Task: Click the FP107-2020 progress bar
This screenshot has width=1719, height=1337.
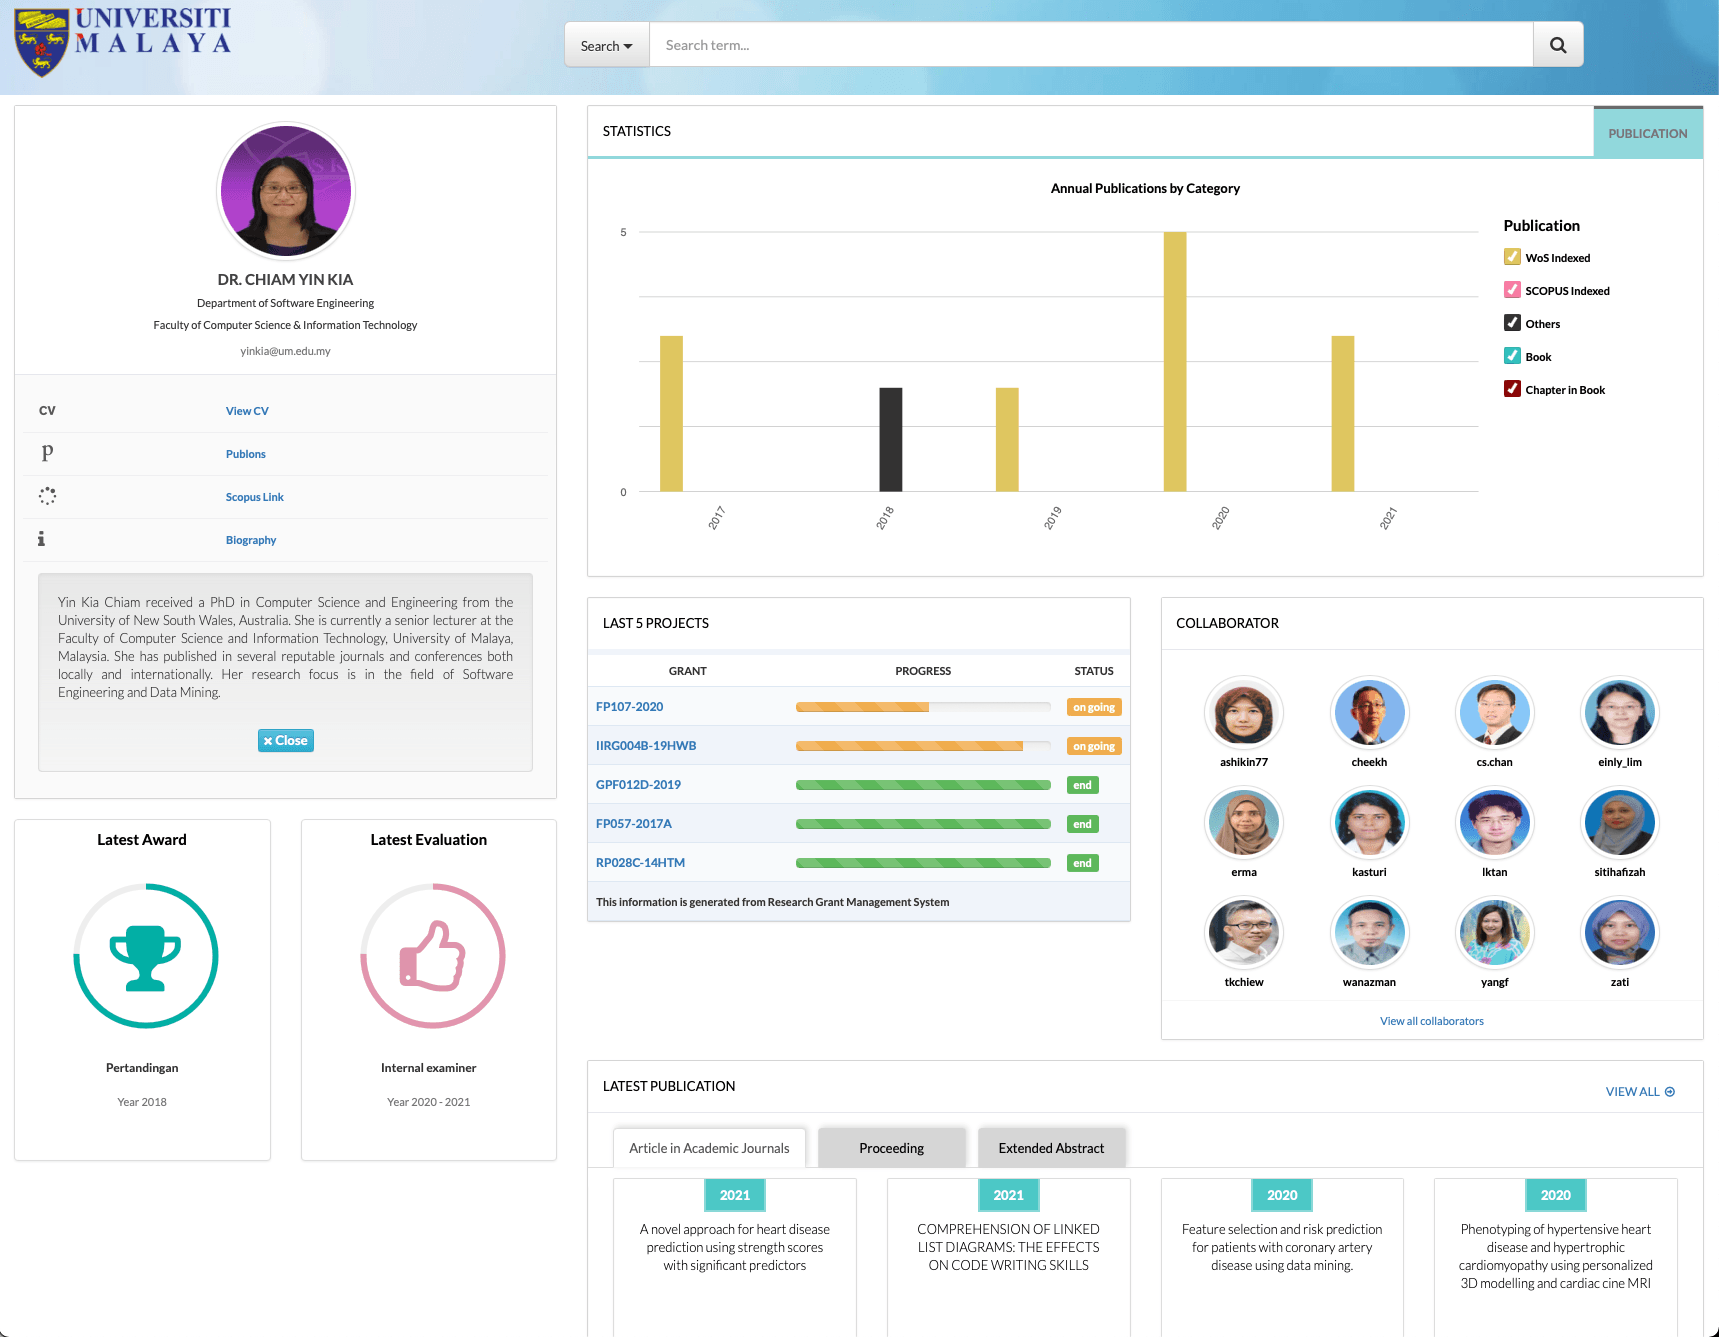Action: click(922, 706)
